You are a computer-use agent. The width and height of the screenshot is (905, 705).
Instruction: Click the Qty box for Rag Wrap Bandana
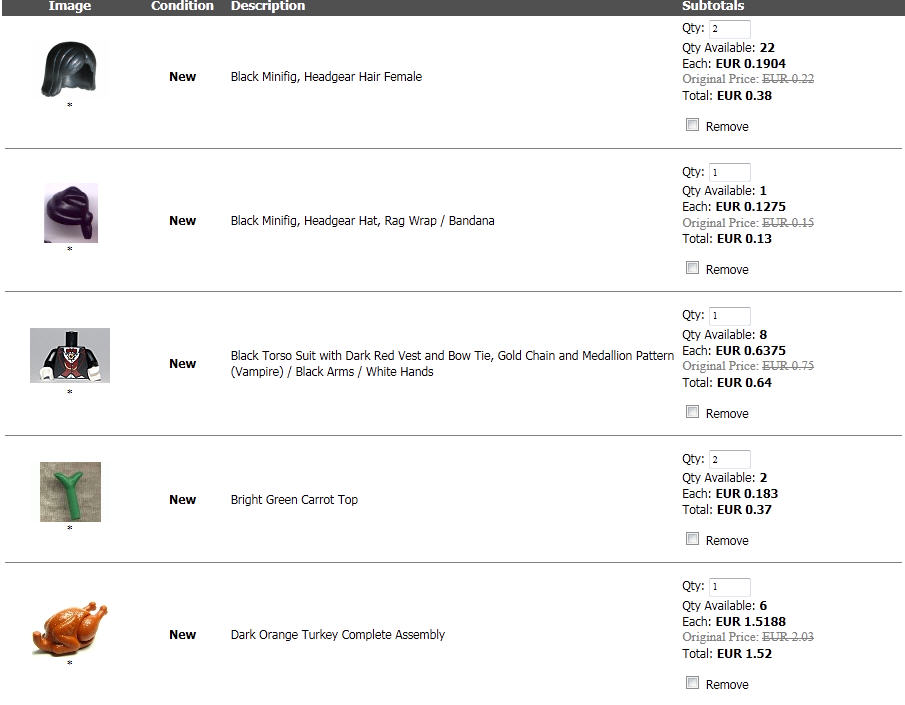point(729,172)
